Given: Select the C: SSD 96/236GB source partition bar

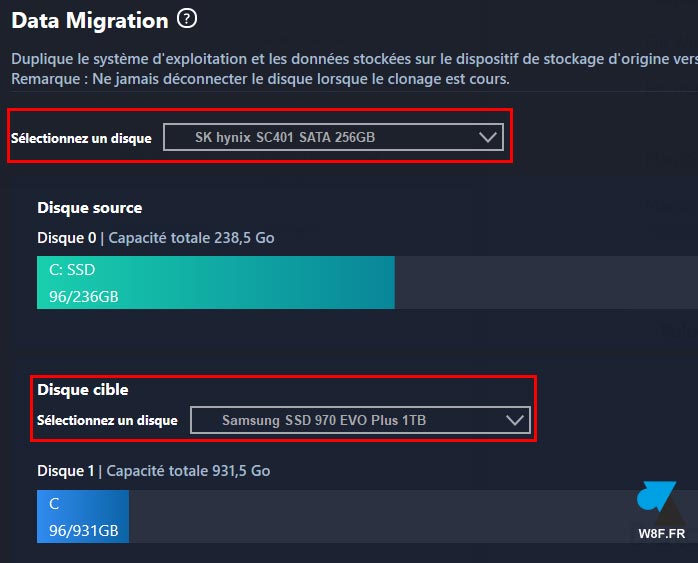Looking at the screenshot, I should pos(215,283).
